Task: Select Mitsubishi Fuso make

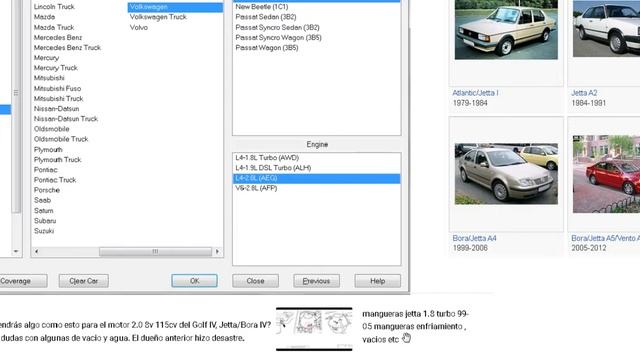Action: click(x=57, y=89)
